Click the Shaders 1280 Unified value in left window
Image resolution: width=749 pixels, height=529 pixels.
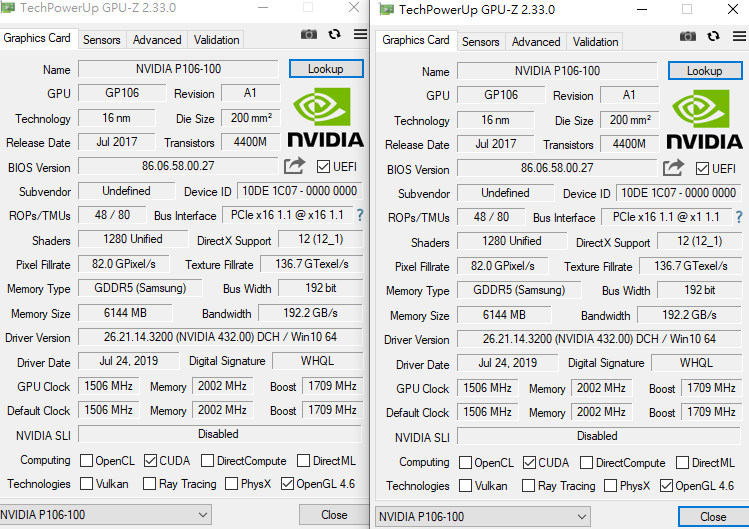click(x=133, y=239)
